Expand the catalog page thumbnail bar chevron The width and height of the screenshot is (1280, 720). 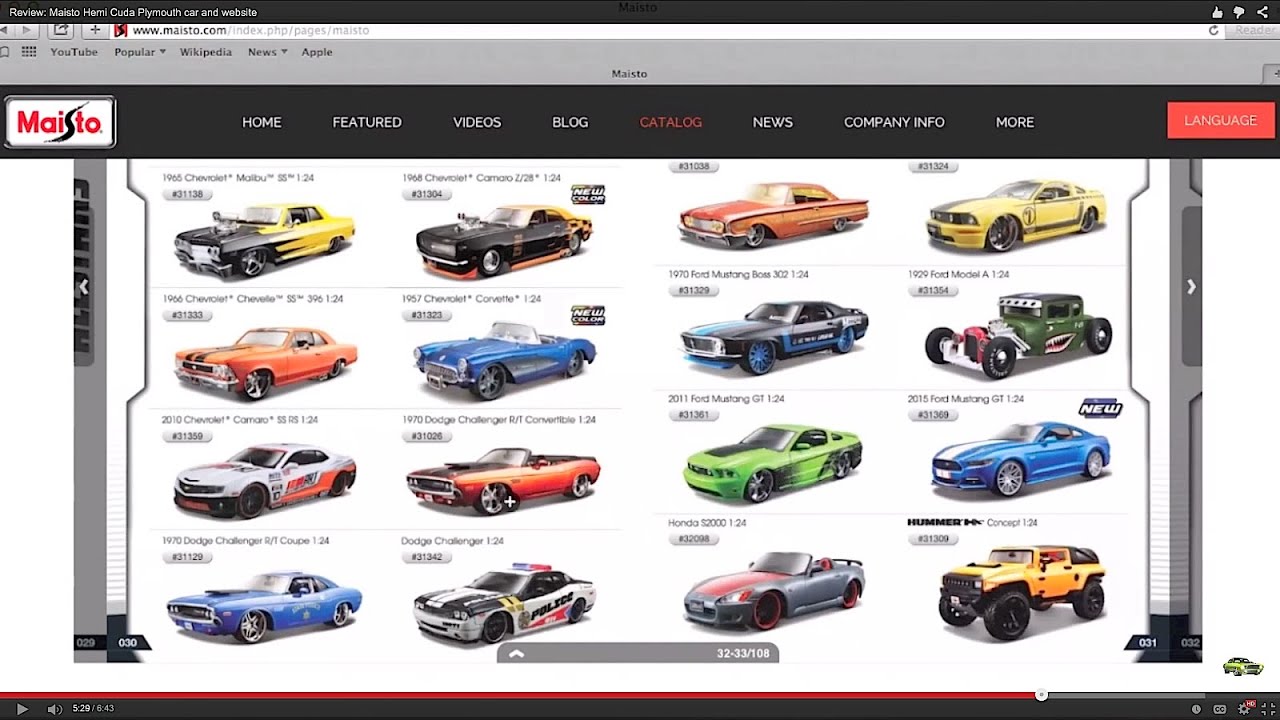[516, 654]
